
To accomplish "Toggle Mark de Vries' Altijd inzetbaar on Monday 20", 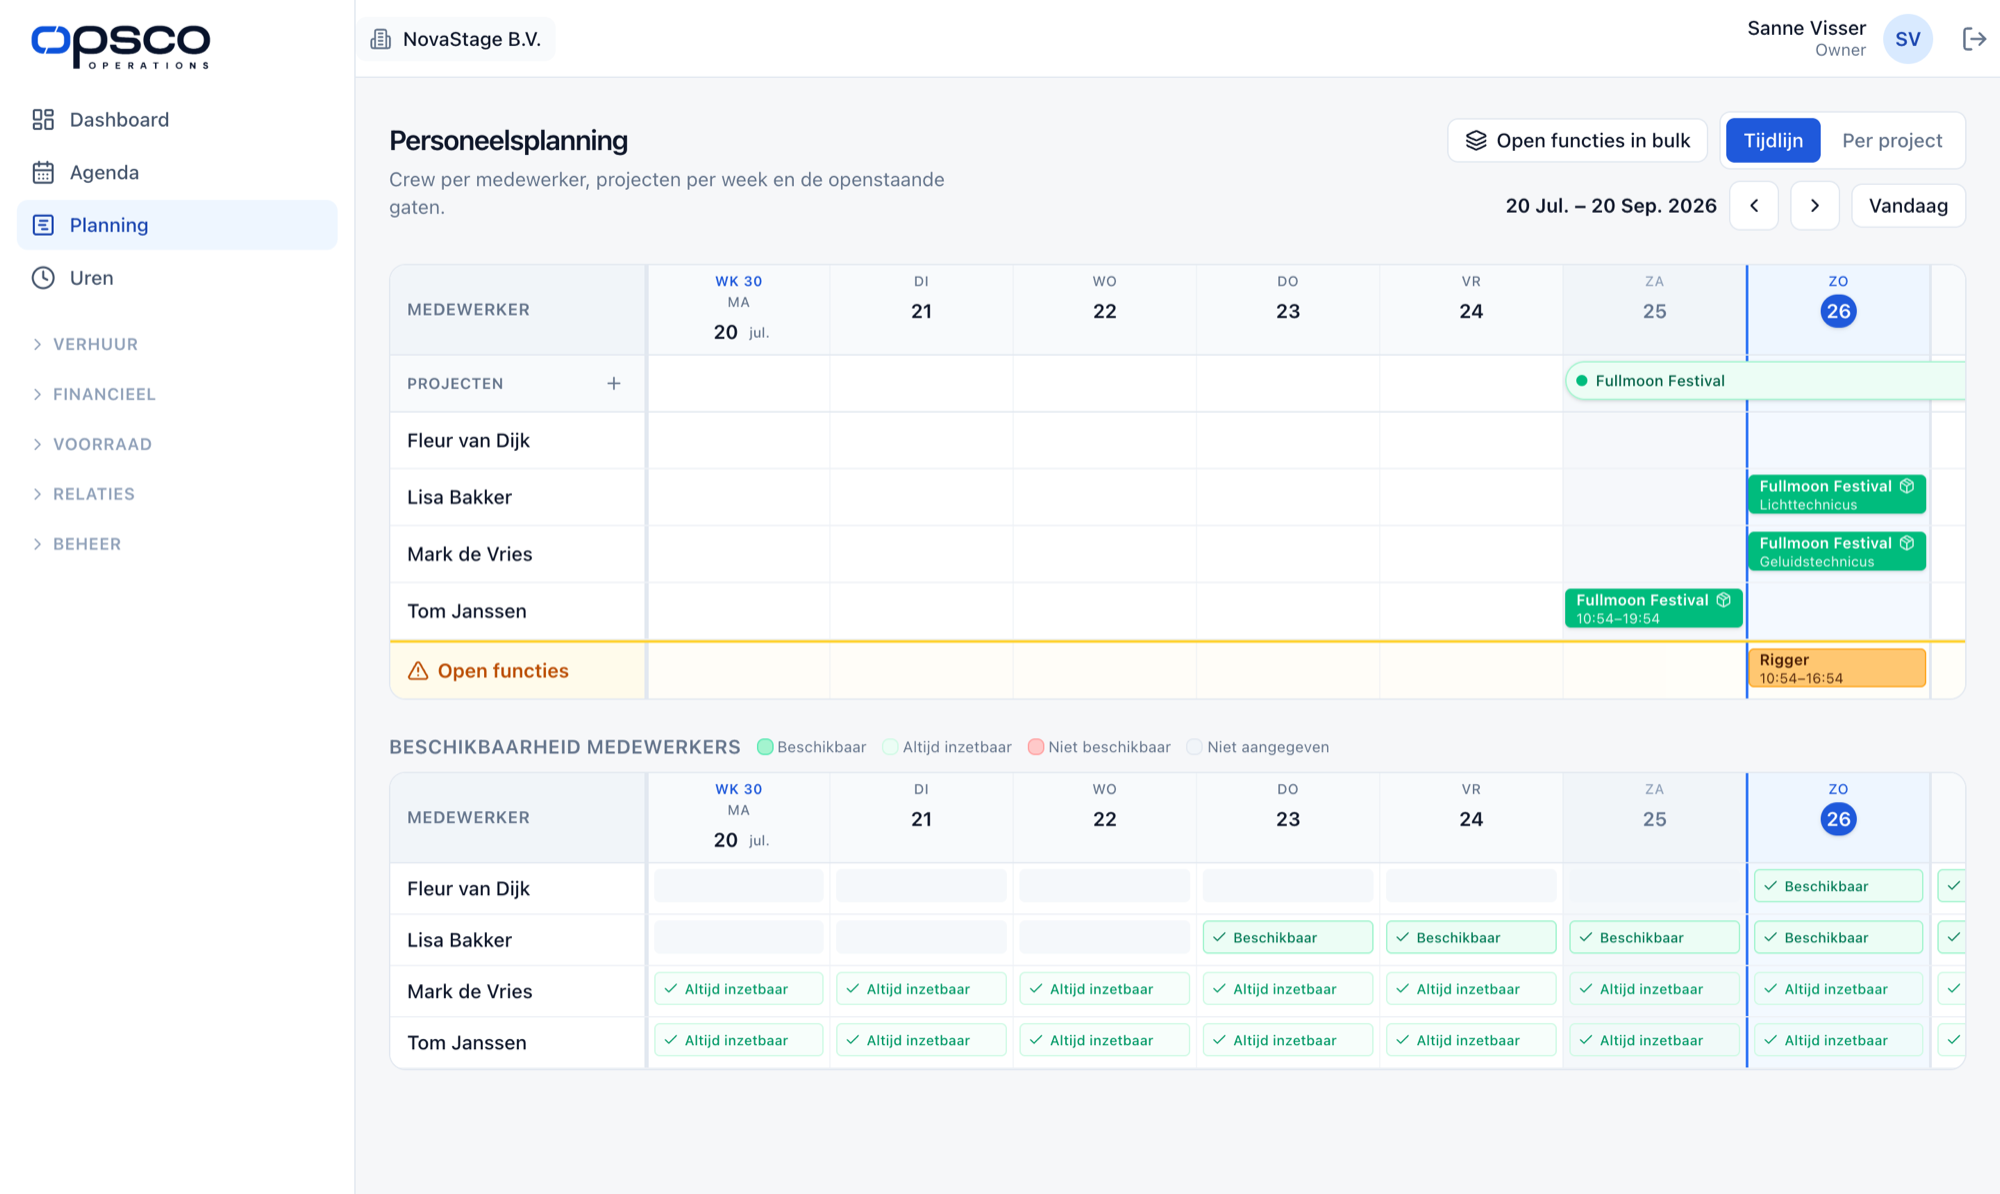I will click(x=738, y=989).
